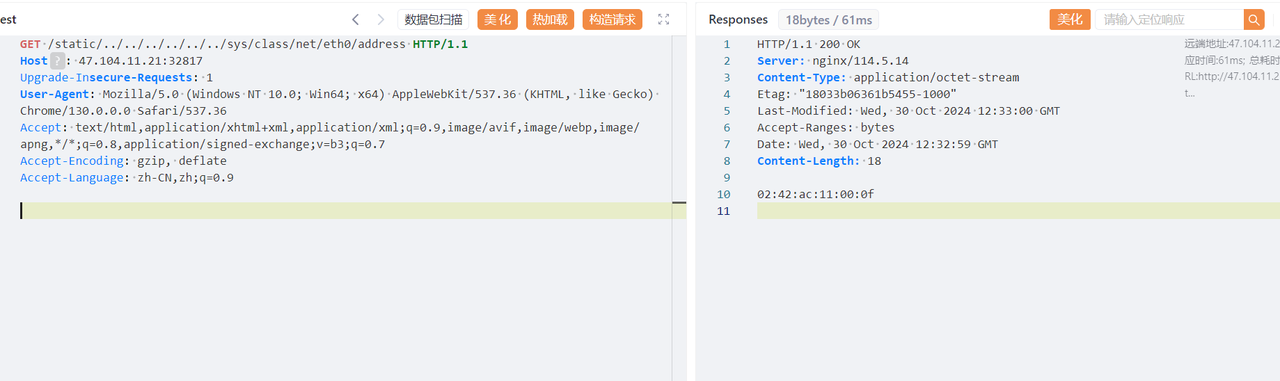Place cursor on the GET request line
1280x381 pixels.
tap(244, 44)
